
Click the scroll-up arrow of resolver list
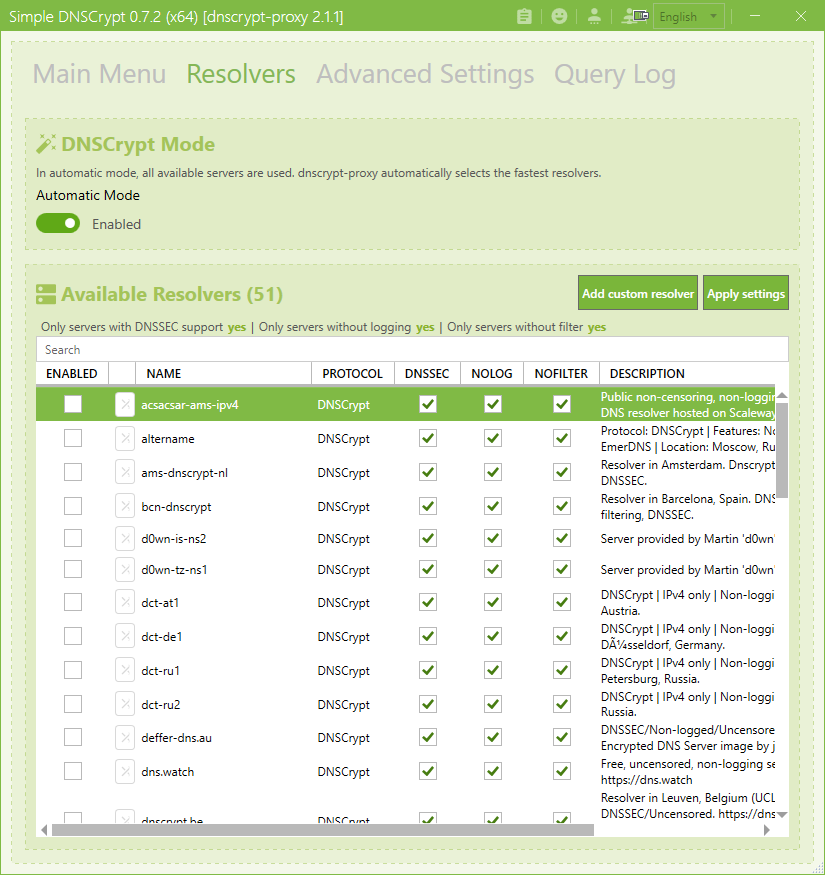click(x=783, y=395)
